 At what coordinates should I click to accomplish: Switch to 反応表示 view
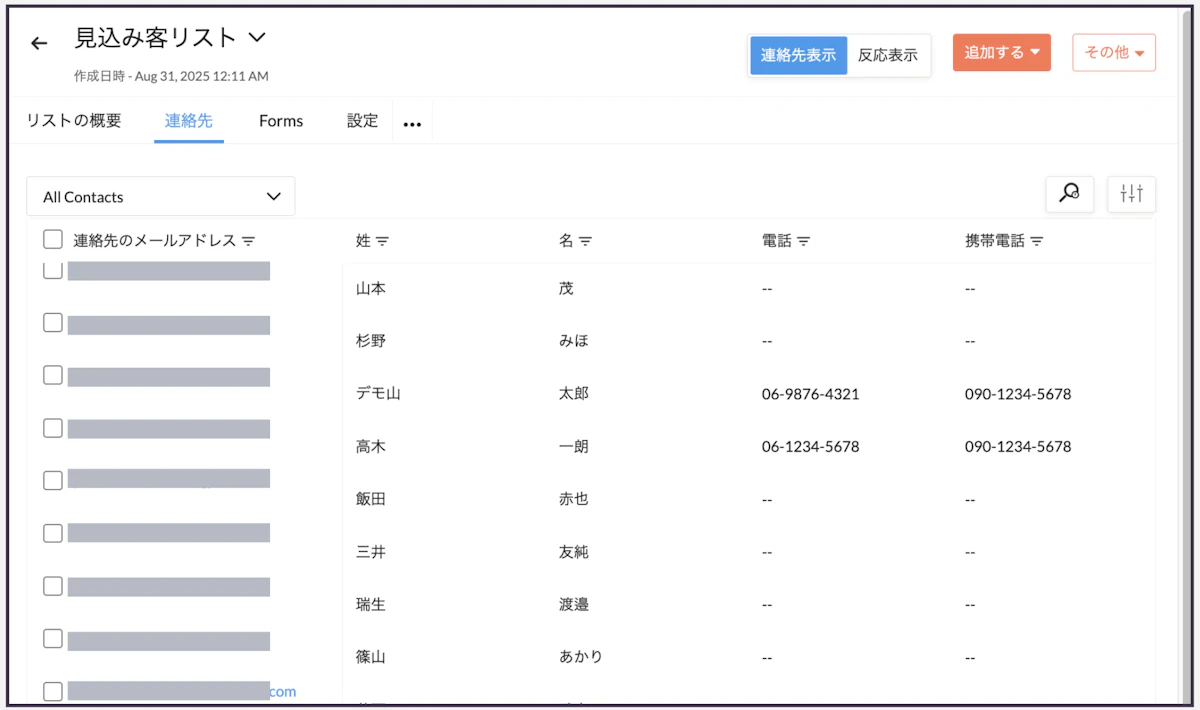point(888,55)
